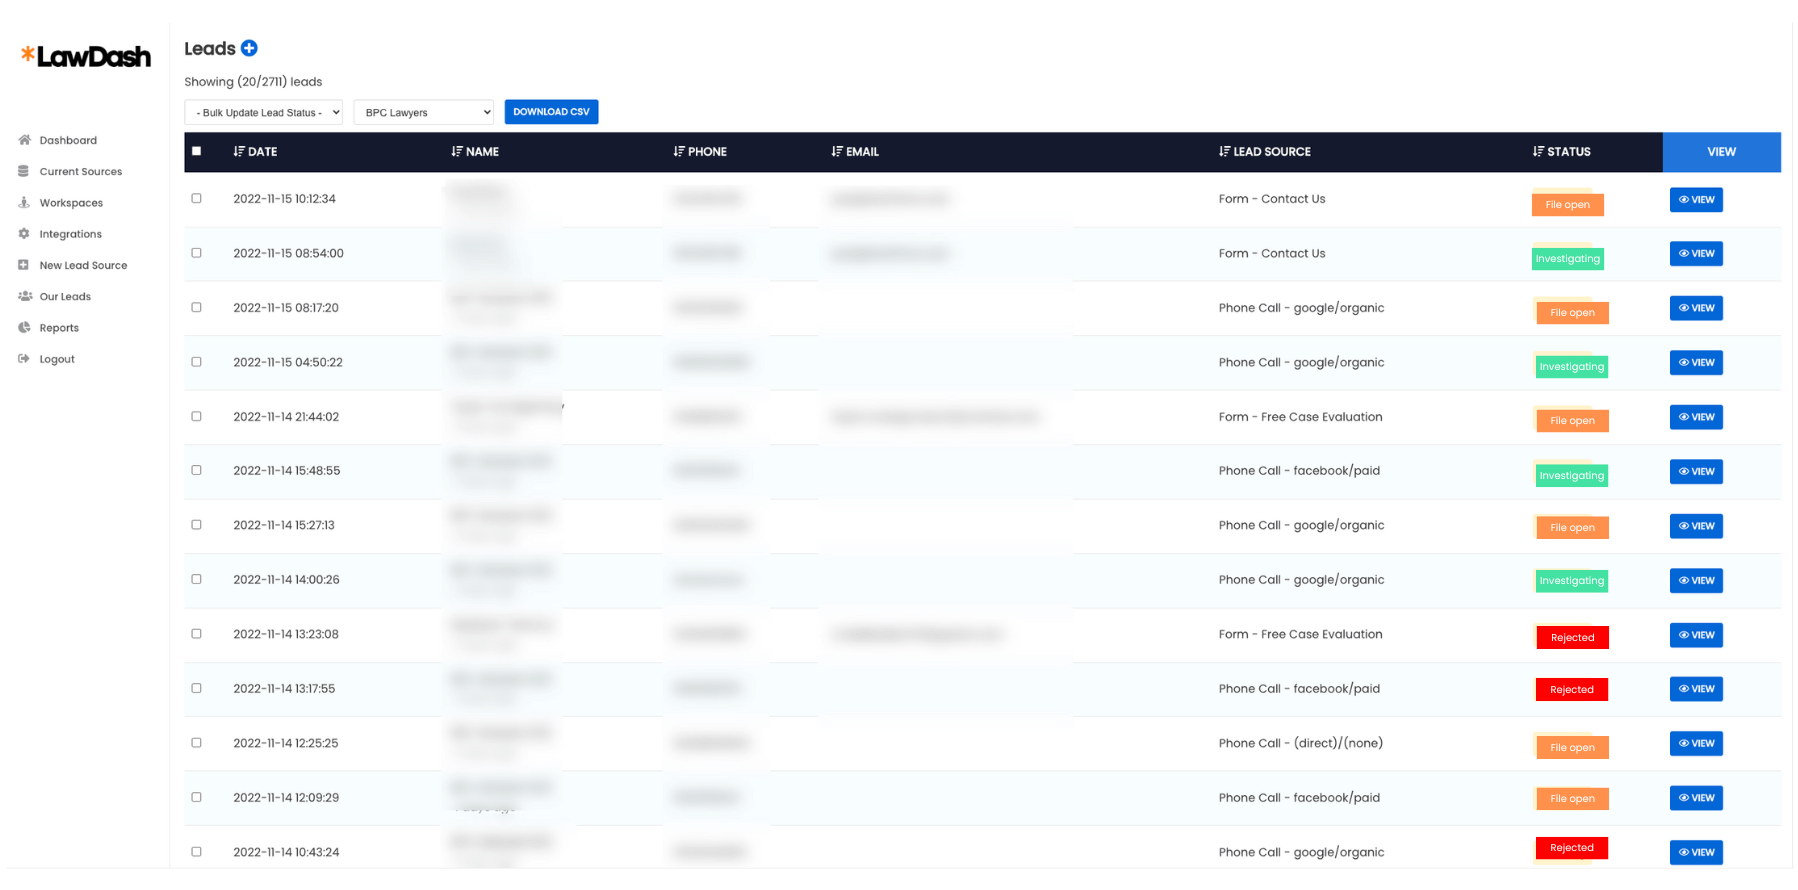Click the Logout link in sidebar
Viewport: 1798px width, 890px height.
click(57, 359)
